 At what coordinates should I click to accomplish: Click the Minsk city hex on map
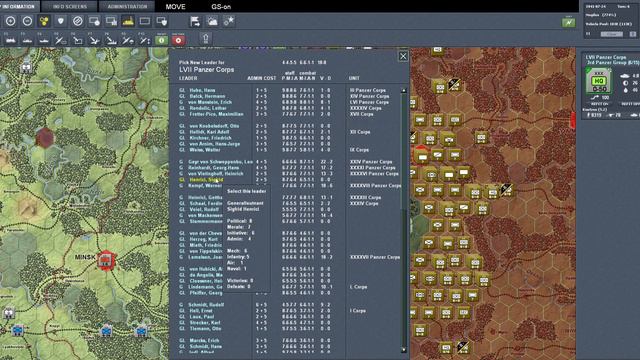(106, 260)
